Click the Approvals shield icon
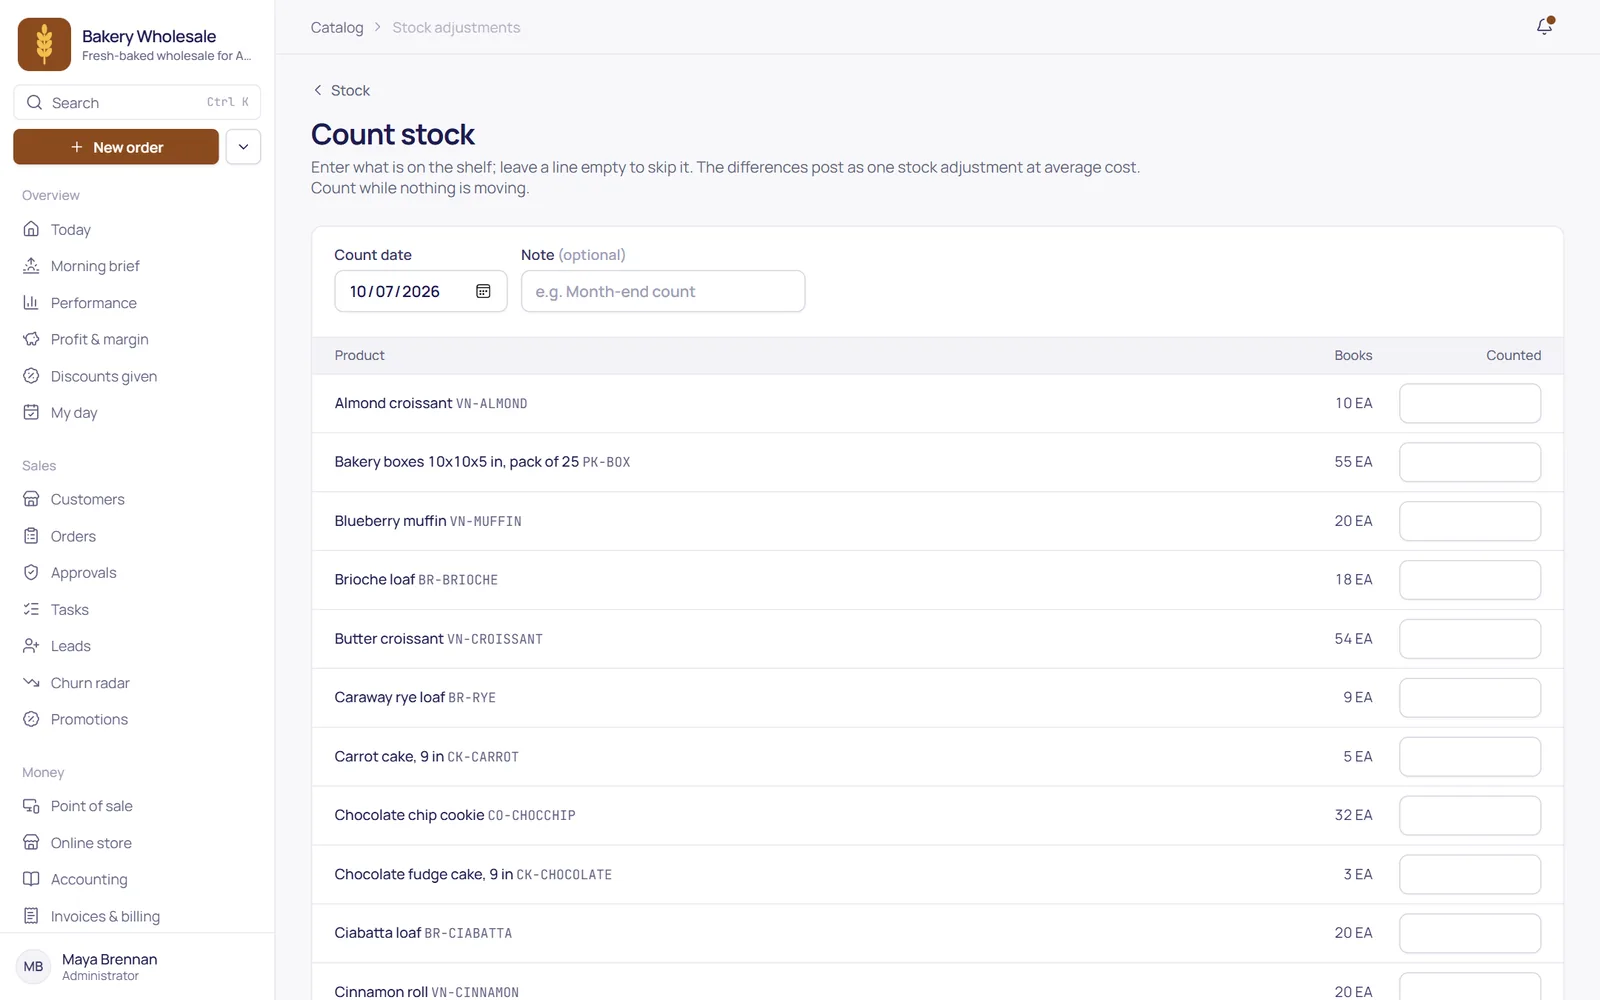 [x=31, y=572]
